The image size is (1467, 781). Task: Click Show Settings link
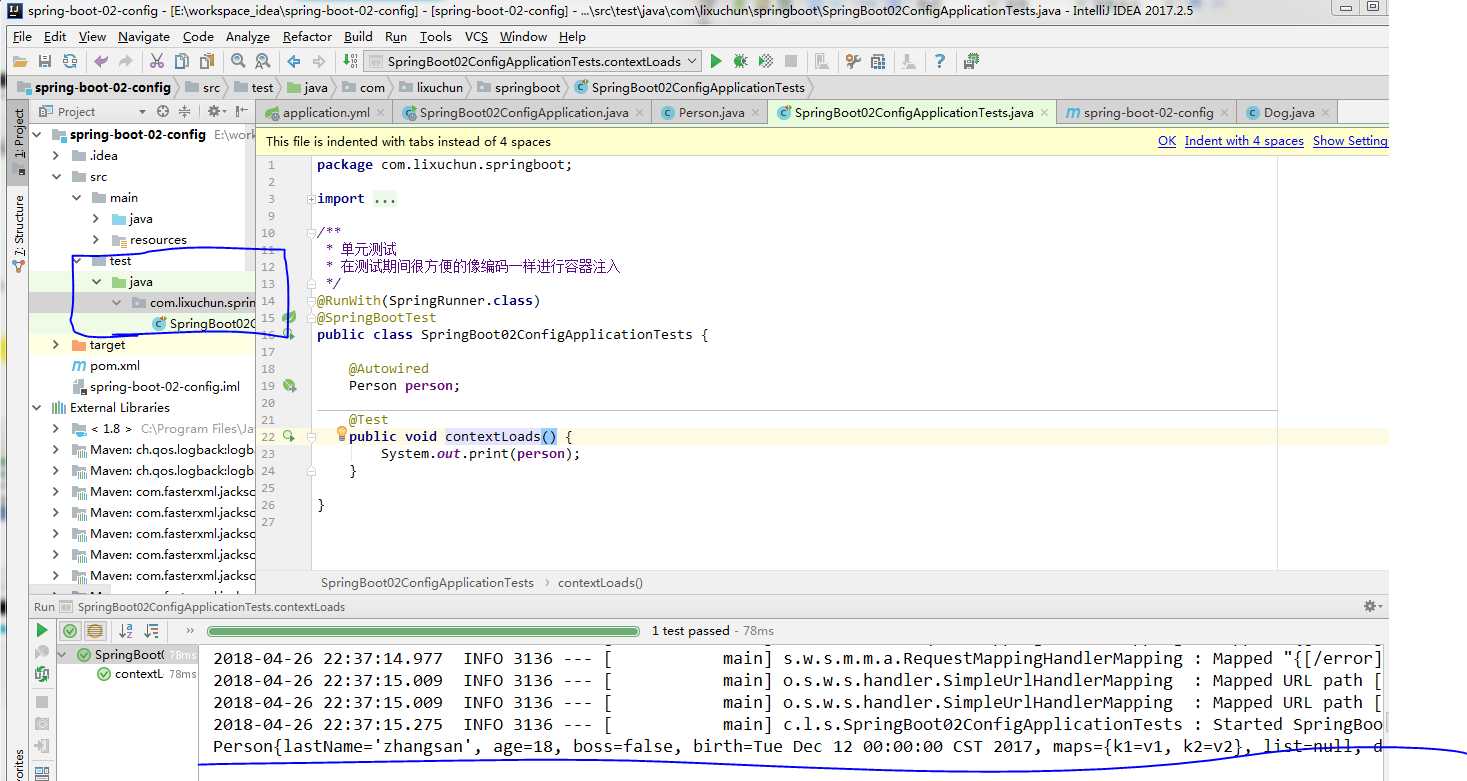pyautogui.click(x=1350, y=141)
